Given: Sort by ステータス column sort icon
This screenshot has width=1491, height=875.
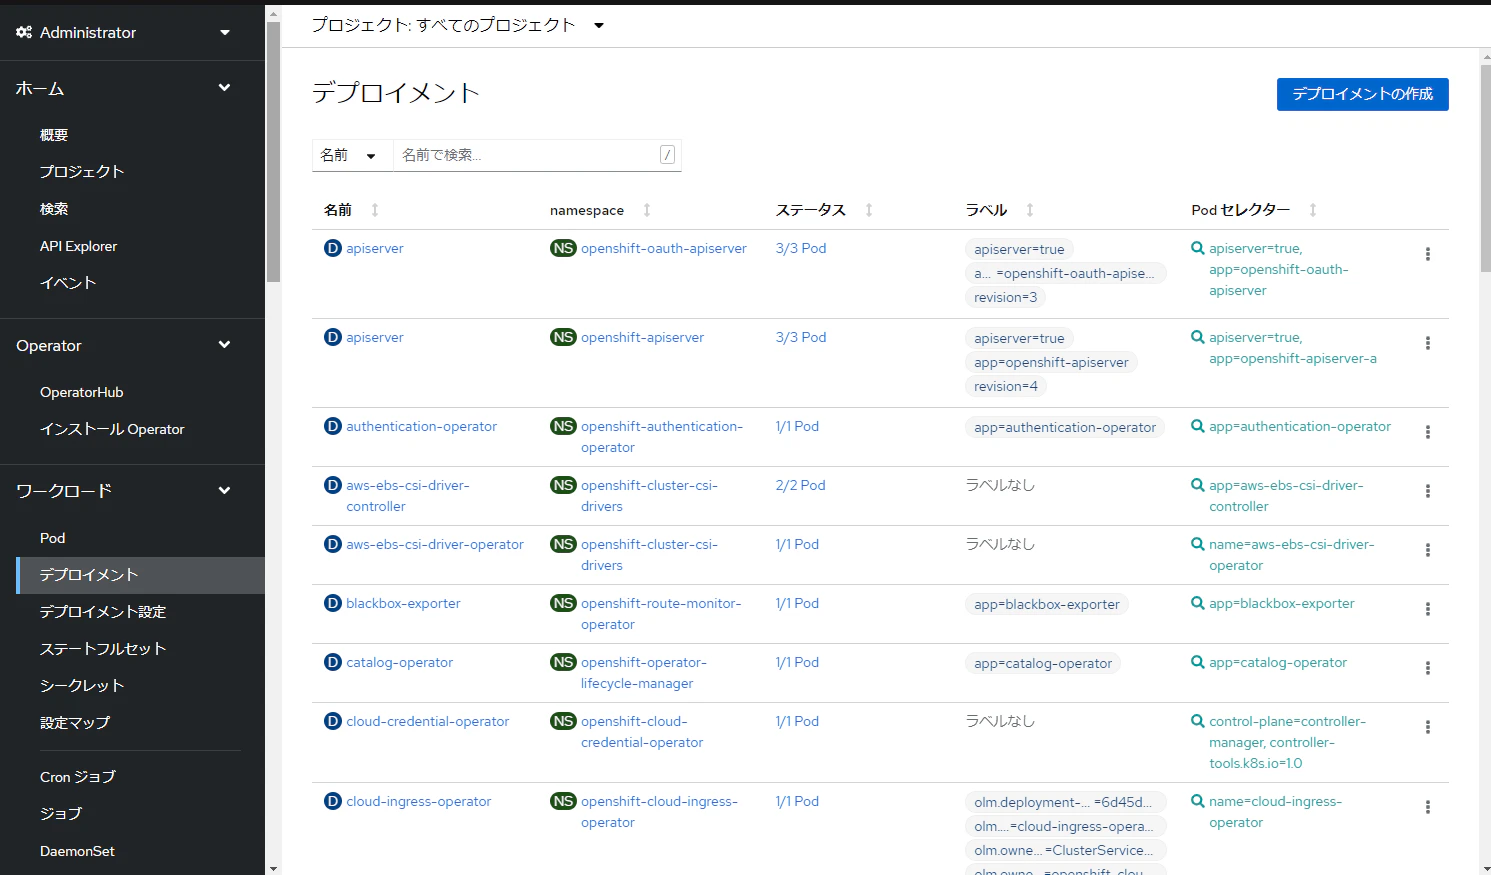Looking at the screenshot, I should (869, 210).
